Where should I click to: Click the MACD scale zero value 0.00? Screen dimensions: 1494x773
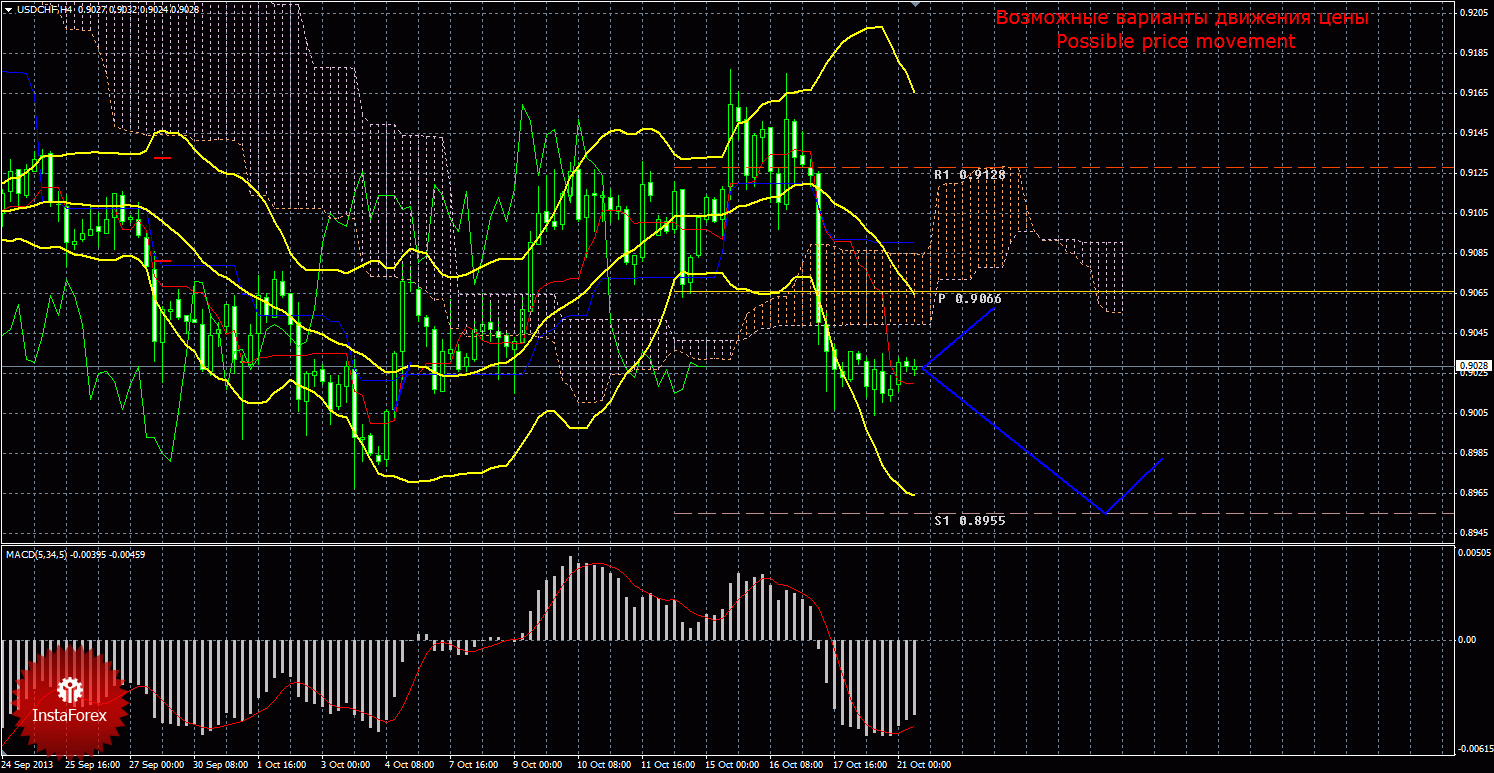coord(1469,639)
